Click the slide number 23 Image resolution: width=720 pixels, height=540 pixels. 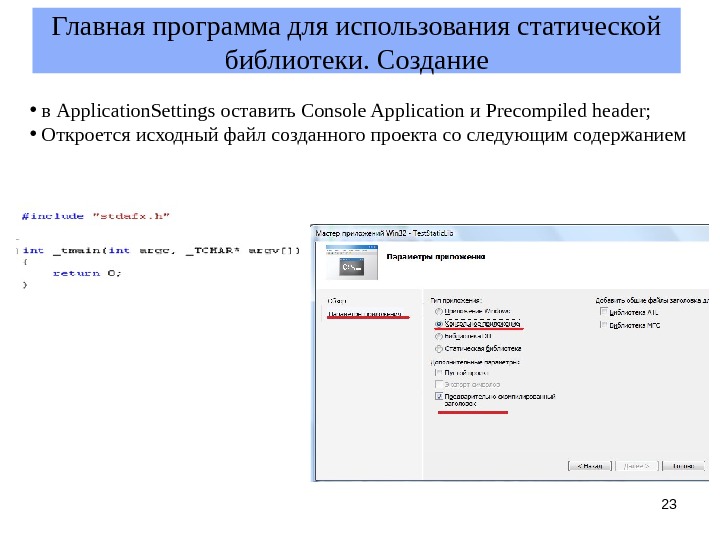[x=669, y=504]
